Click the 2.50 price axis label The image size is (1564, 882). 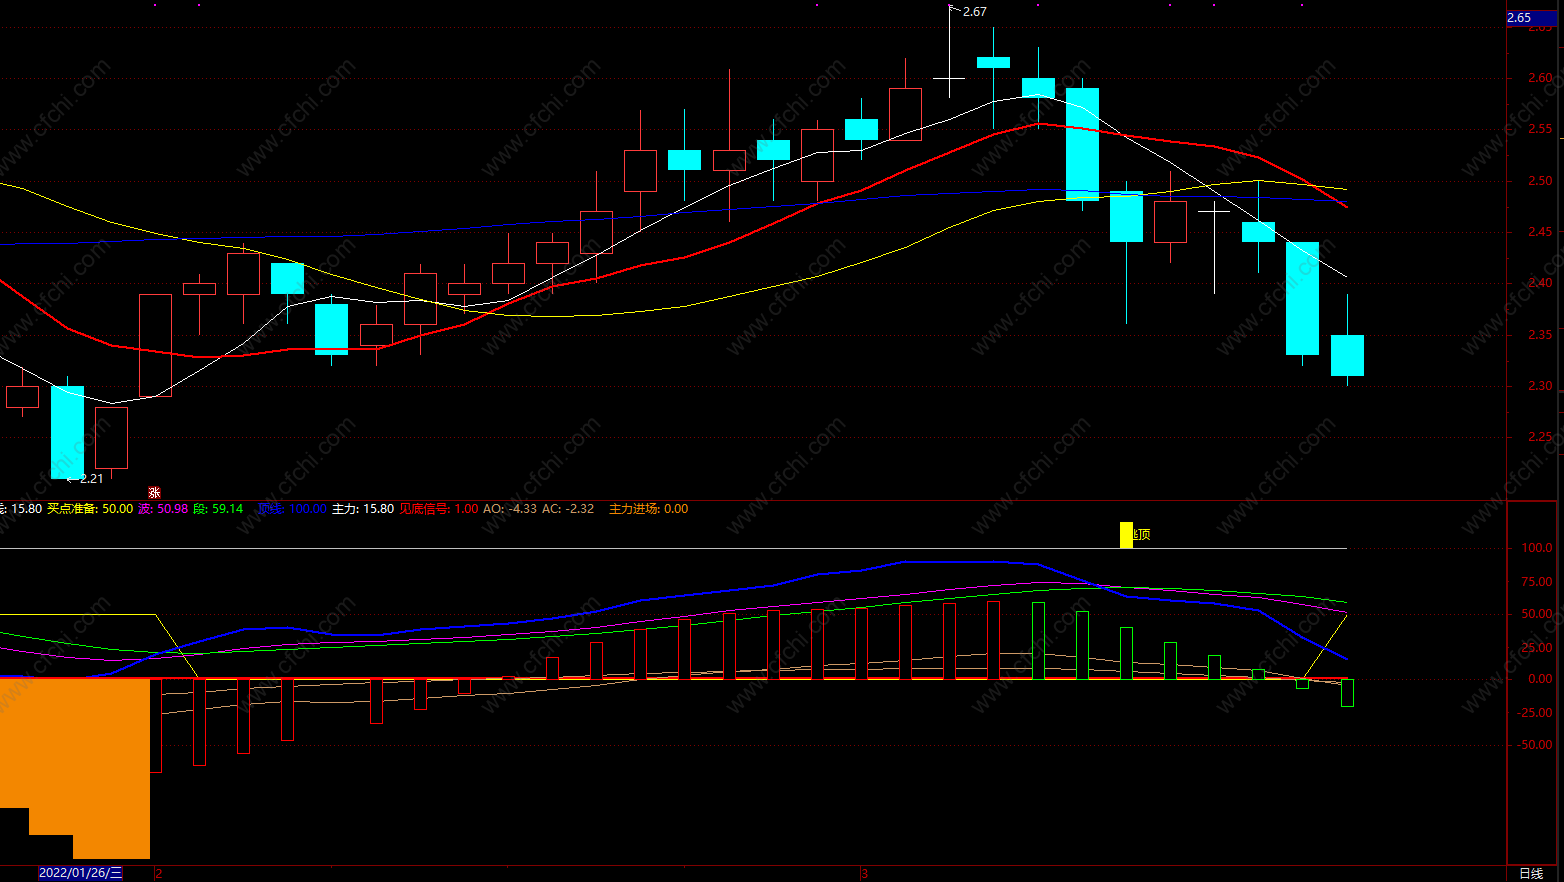[x=1540, y=181]
